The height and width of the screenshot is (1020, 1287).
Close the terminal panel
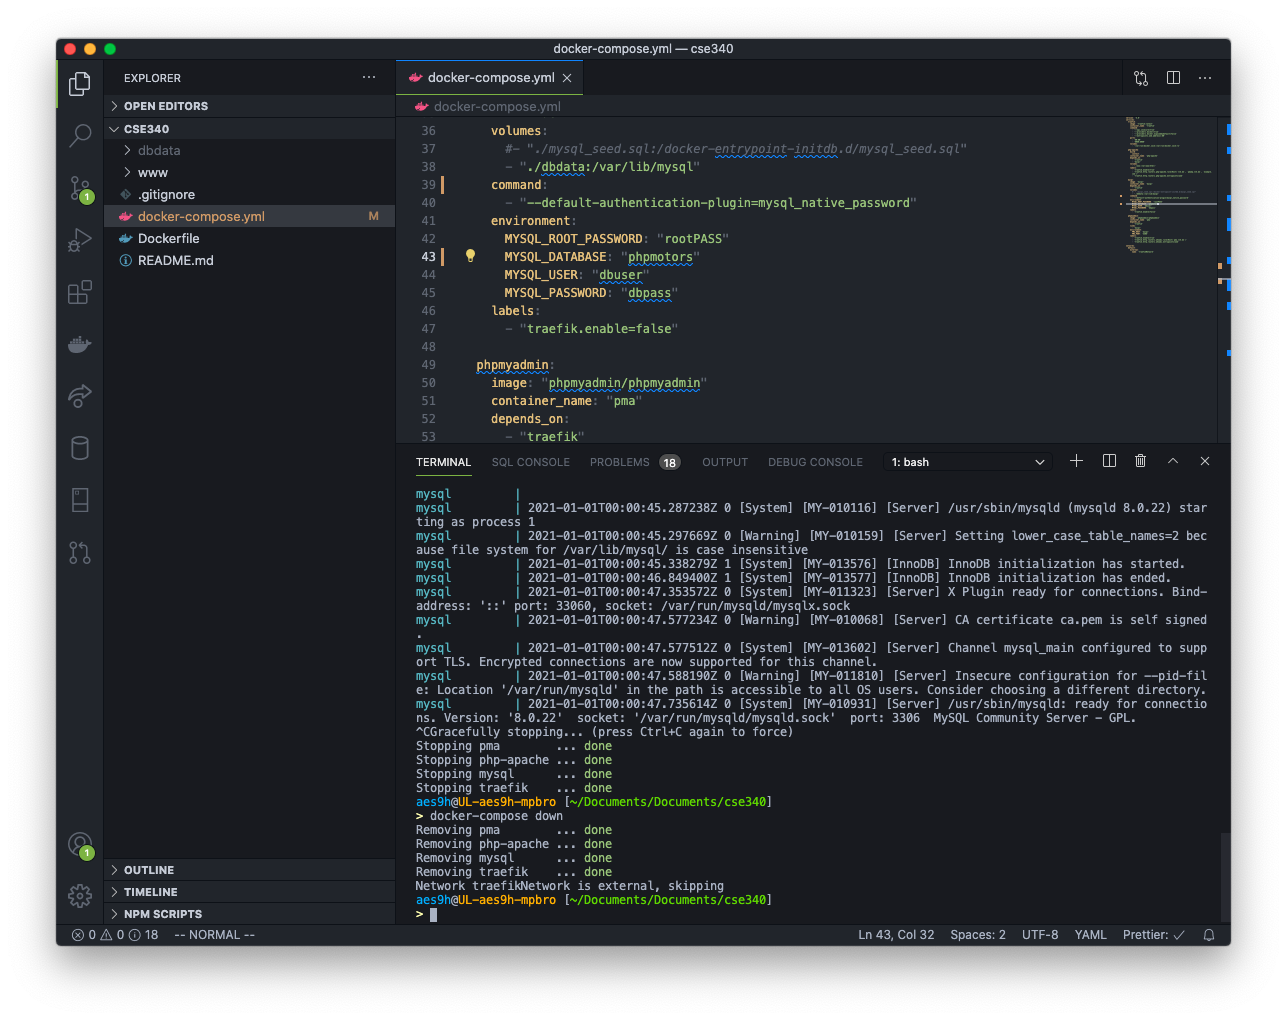[x=1205, y=461]
